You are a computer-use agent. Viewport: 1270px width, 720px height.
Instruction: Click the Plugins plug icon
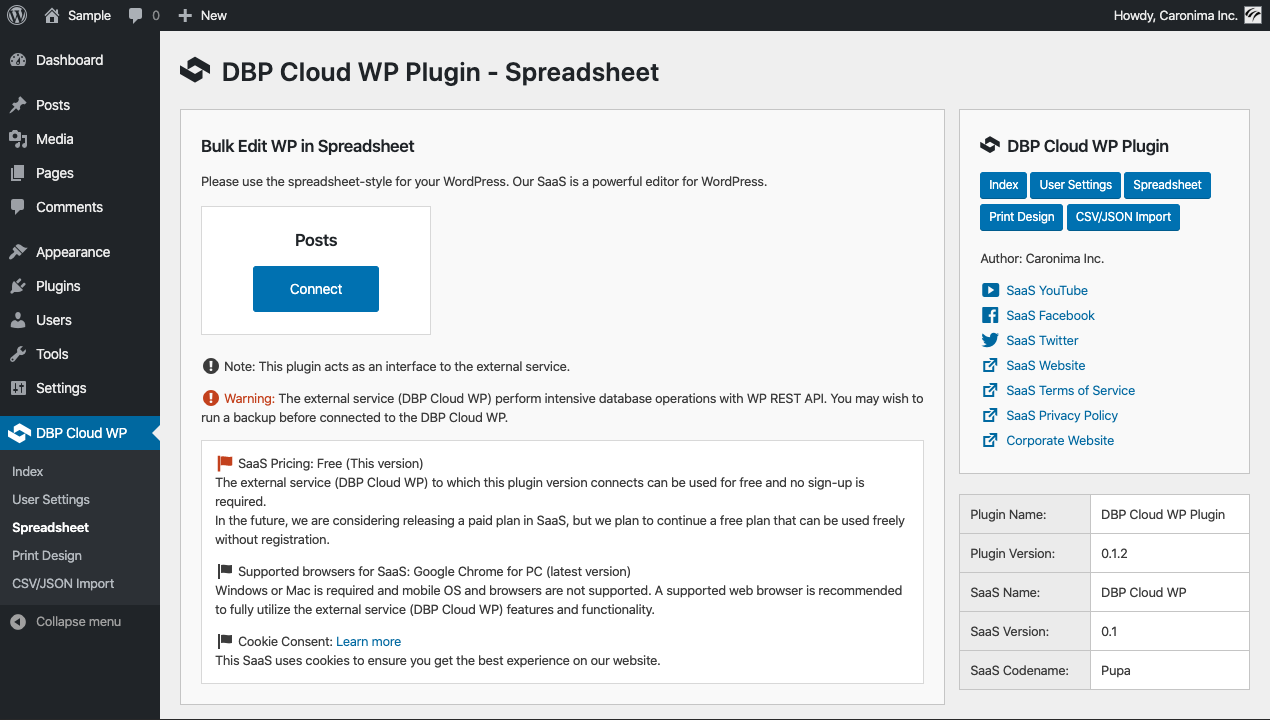point(18,286)
